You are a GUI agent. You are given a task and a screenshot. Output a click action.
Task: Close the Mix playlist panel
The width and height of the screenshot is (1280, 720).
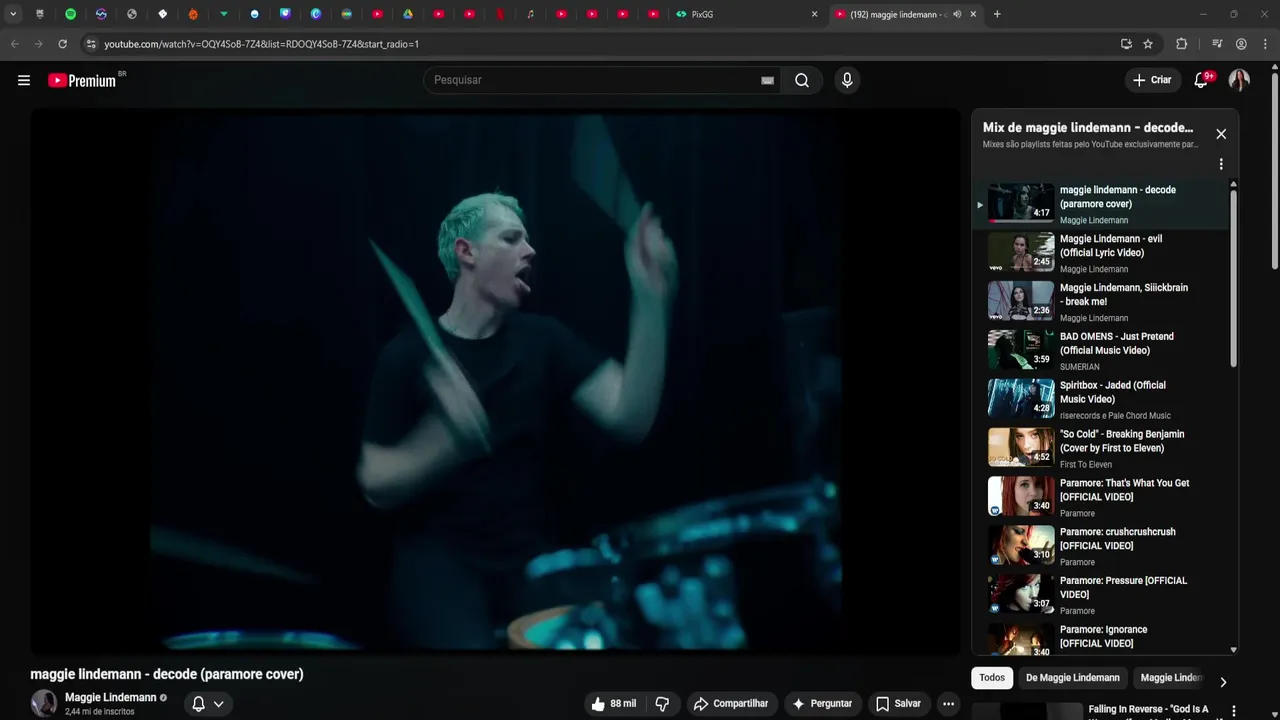tap(1221, 134)
